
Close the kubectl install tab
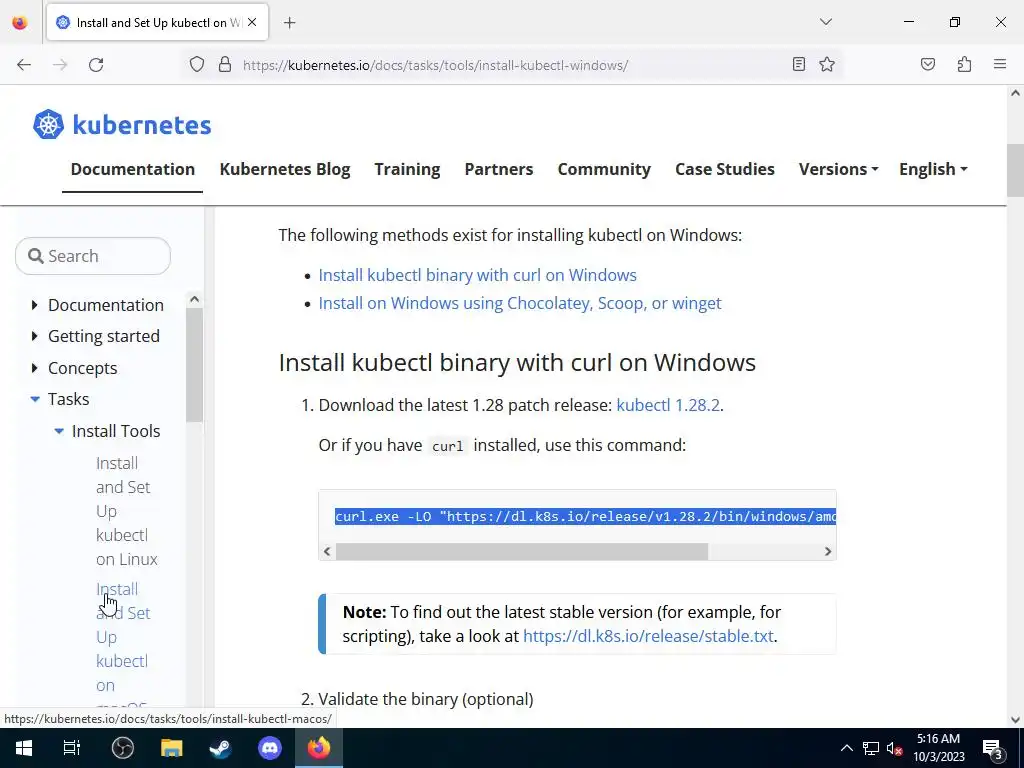[252, 22]
